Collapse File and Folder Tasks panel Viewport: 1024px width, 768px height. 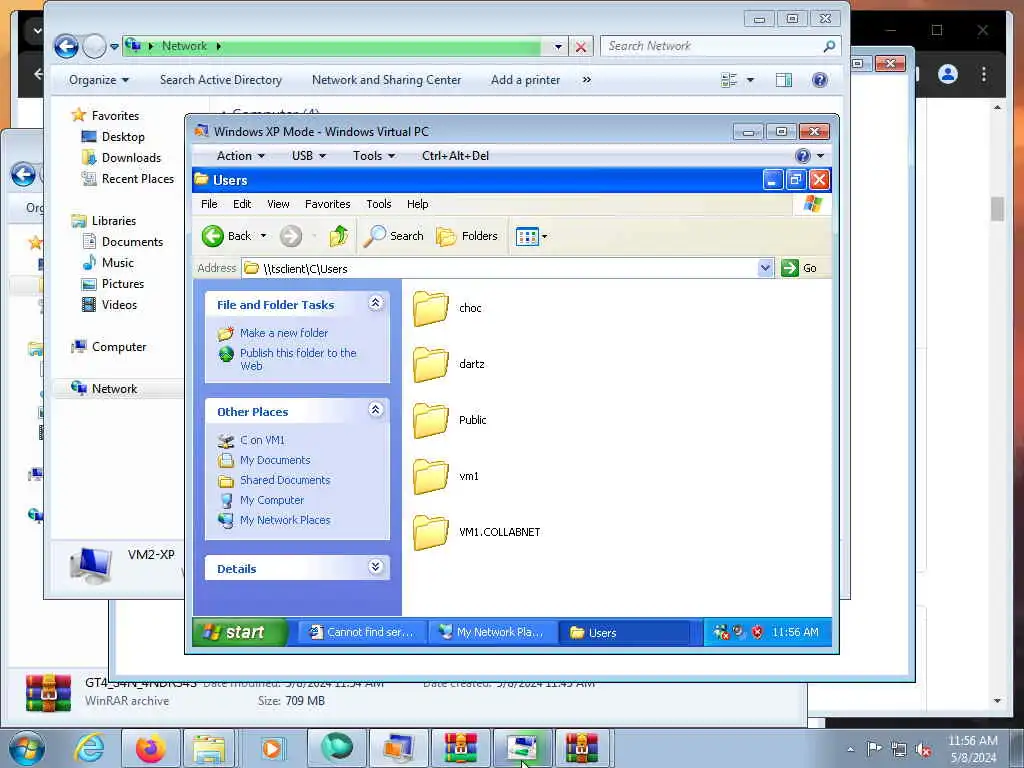click(x=376, y=303)
